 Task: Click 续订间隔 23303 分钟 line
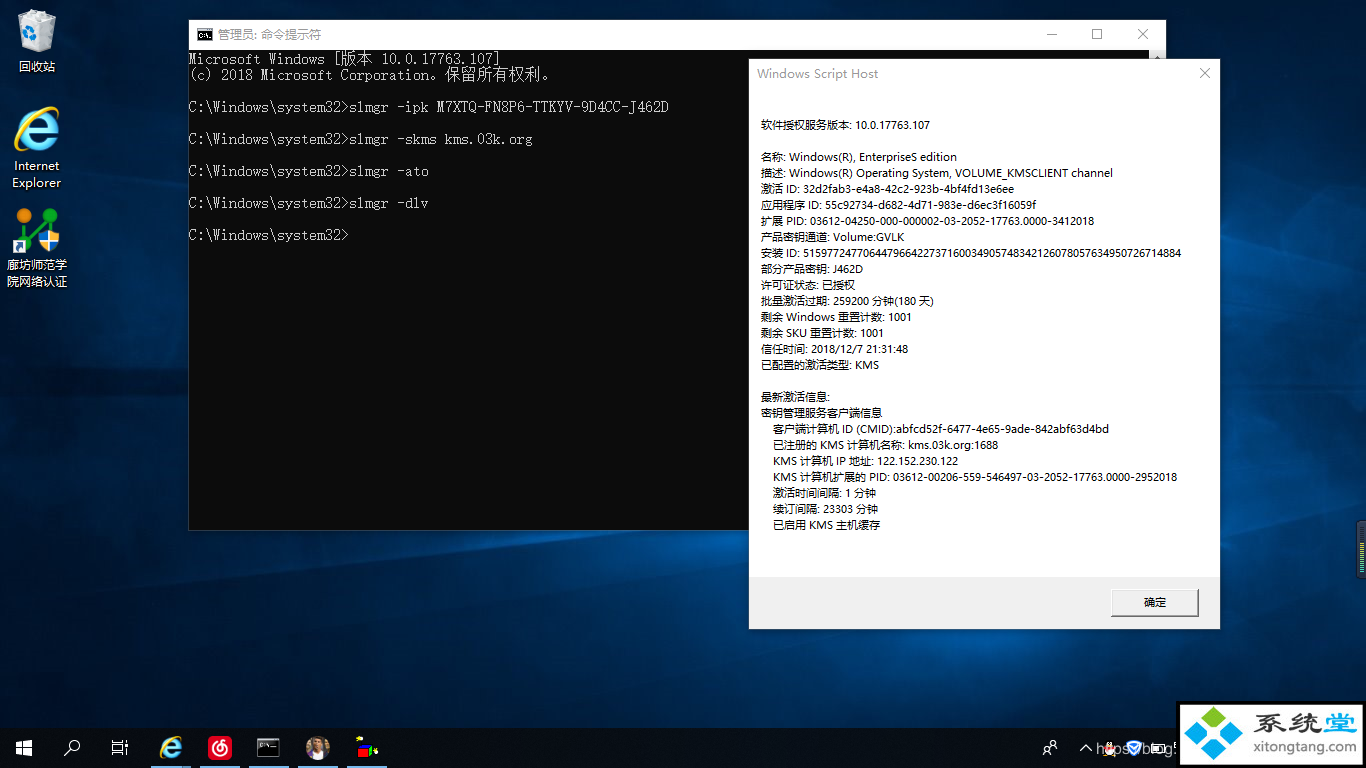click(x=825, y=509)
